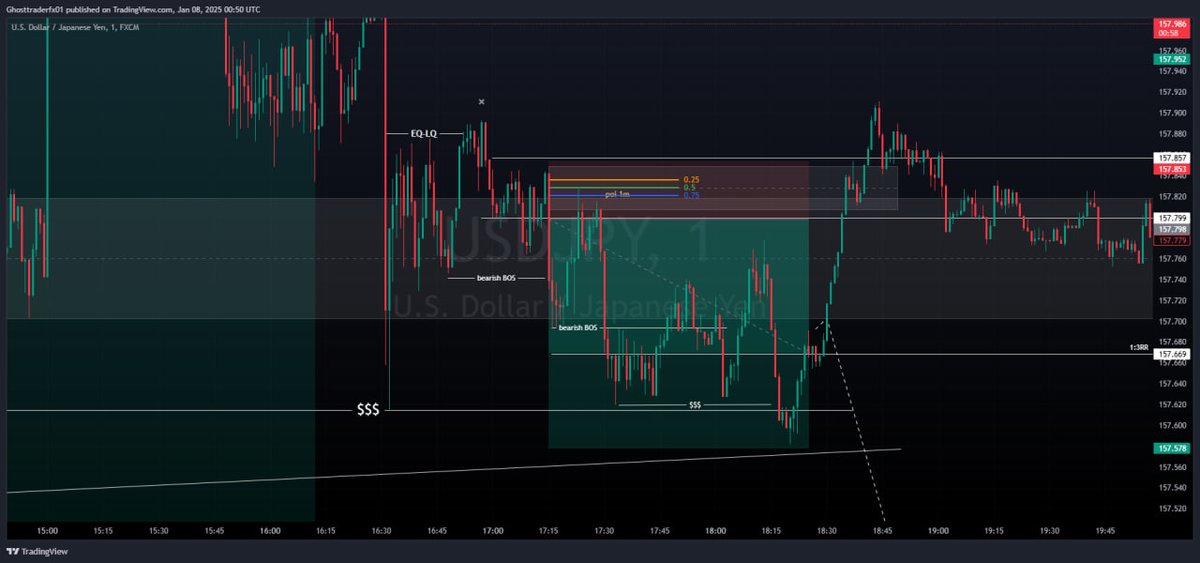Click the white 157.669 target price label
This screenshot has height=563, width=1200.
(1171, 354)
